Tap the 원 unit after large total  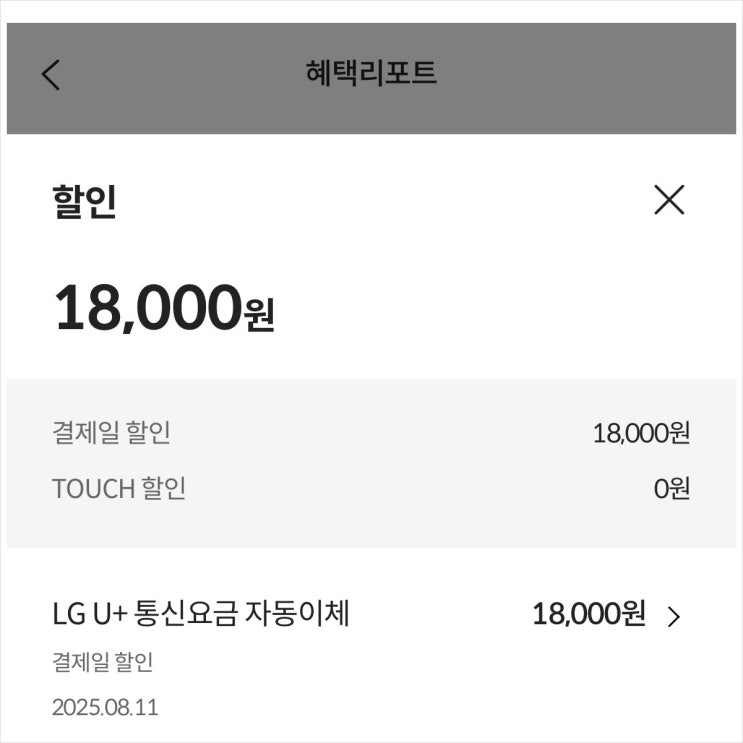pyautogui.click(x=259, y=315)
